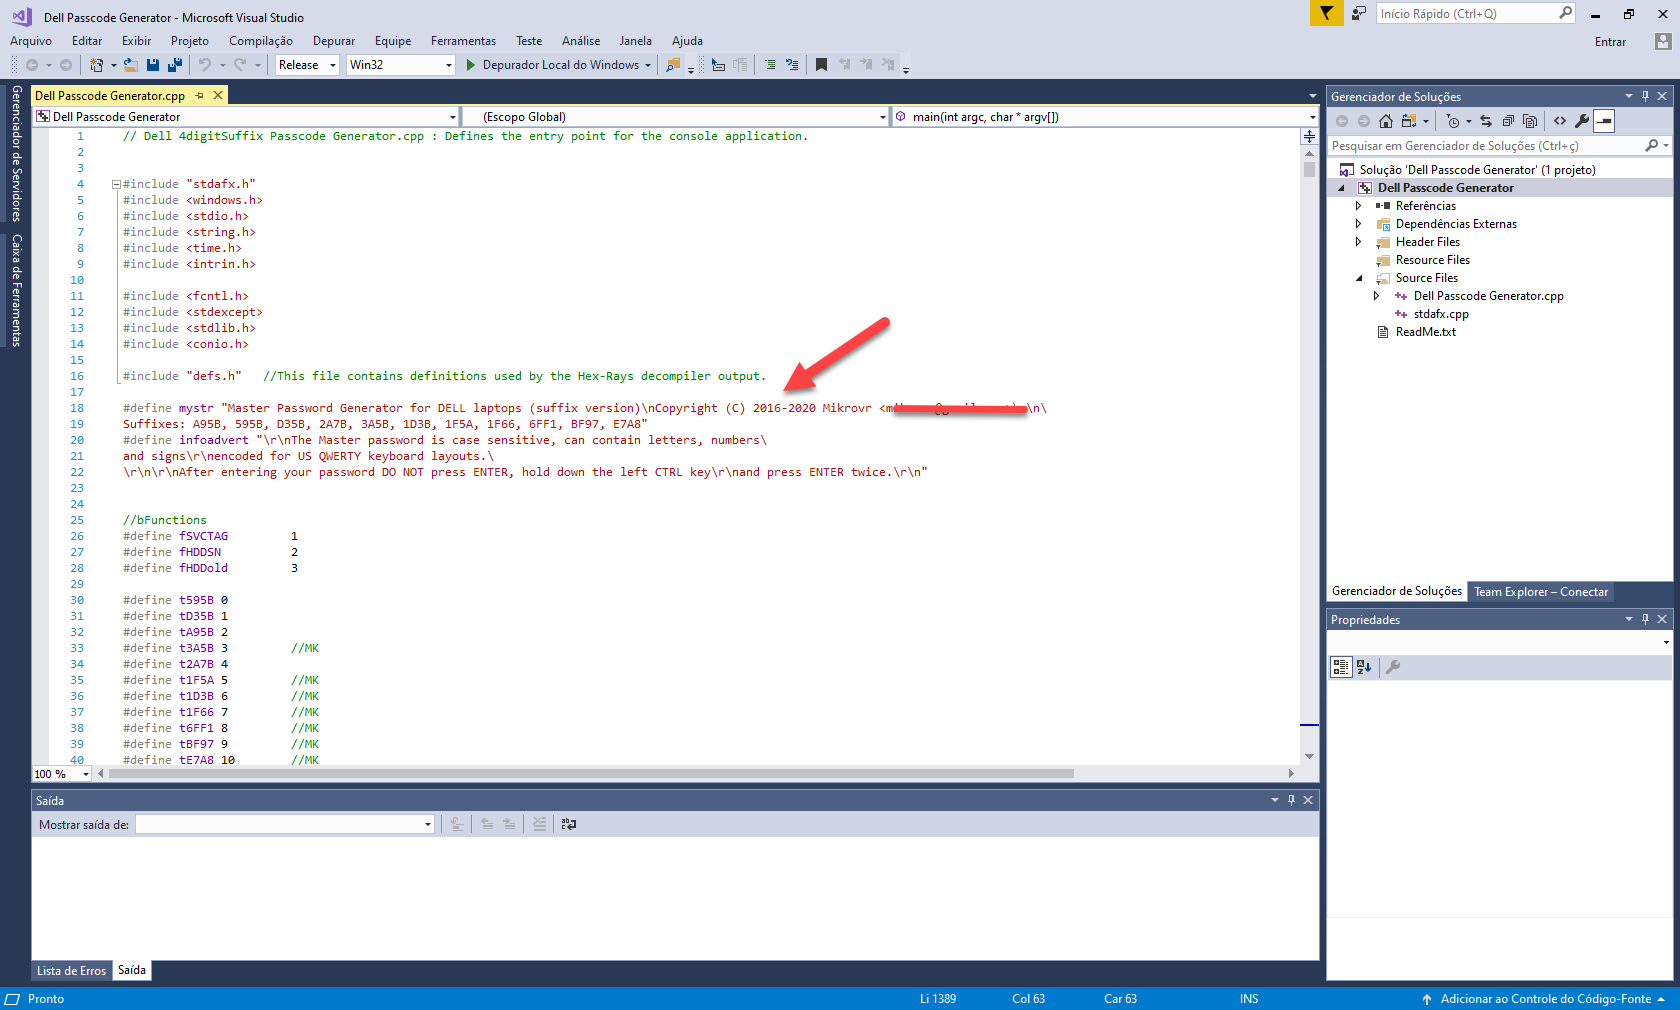The image size is (1680, 1010).
Task: Sync with Active Document in Solution Explorer
Action: click(x=1486, y=121)
